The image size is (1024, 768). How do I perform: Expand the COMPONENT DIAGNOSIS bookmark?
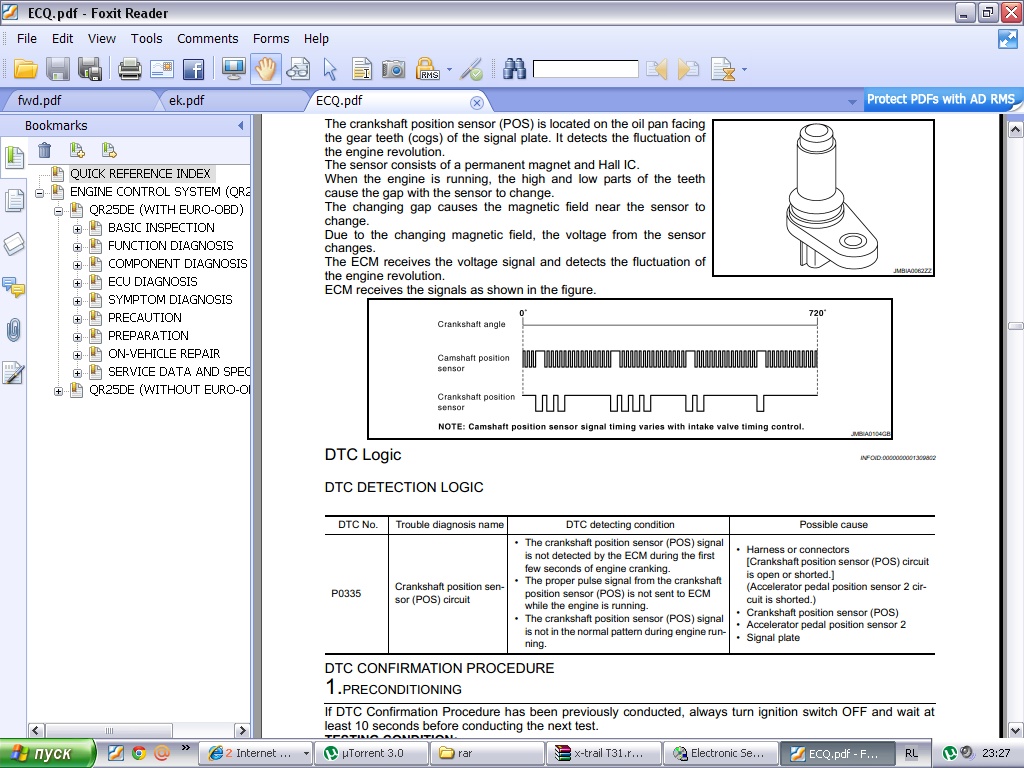[x=77, y=265]
